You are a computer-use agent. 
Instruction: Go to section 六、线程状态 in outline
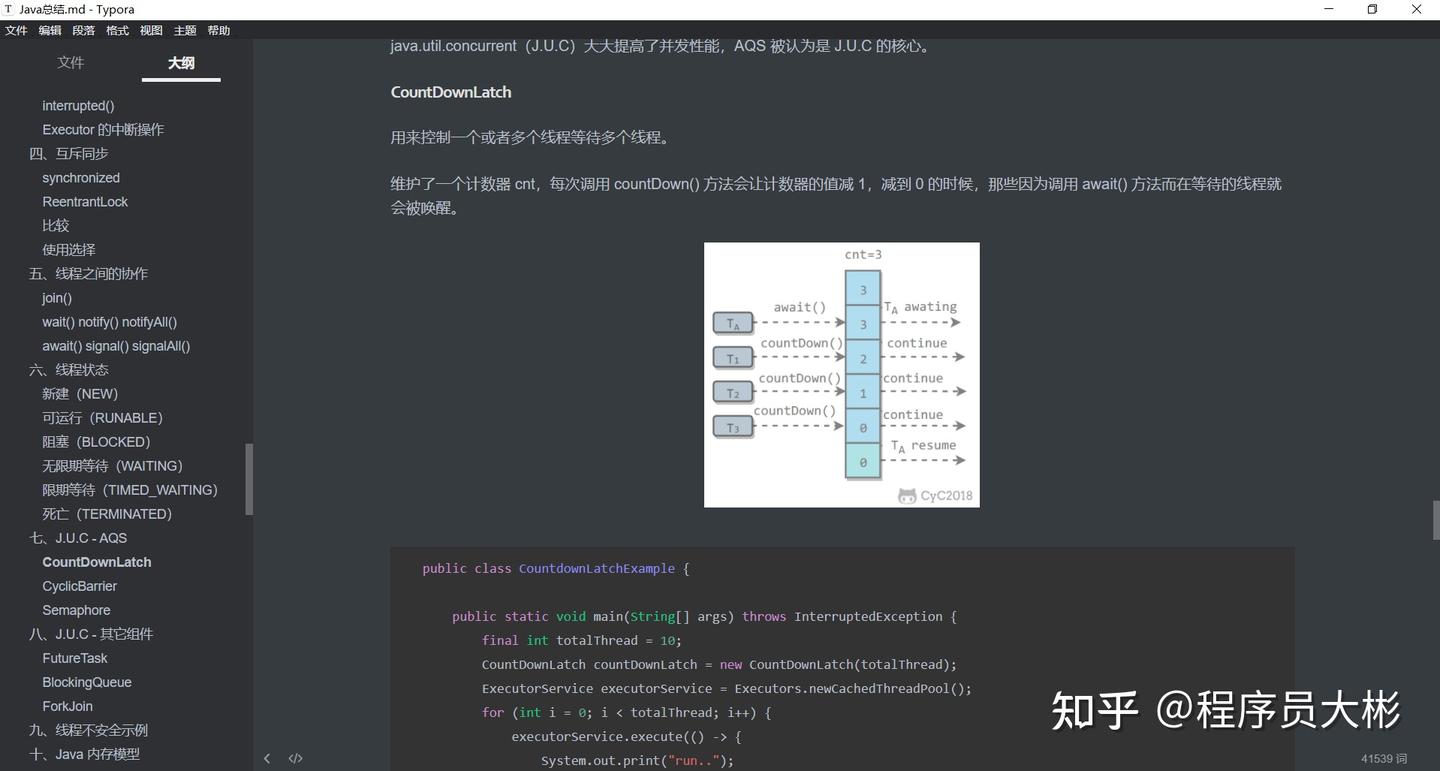click(68, 369)
